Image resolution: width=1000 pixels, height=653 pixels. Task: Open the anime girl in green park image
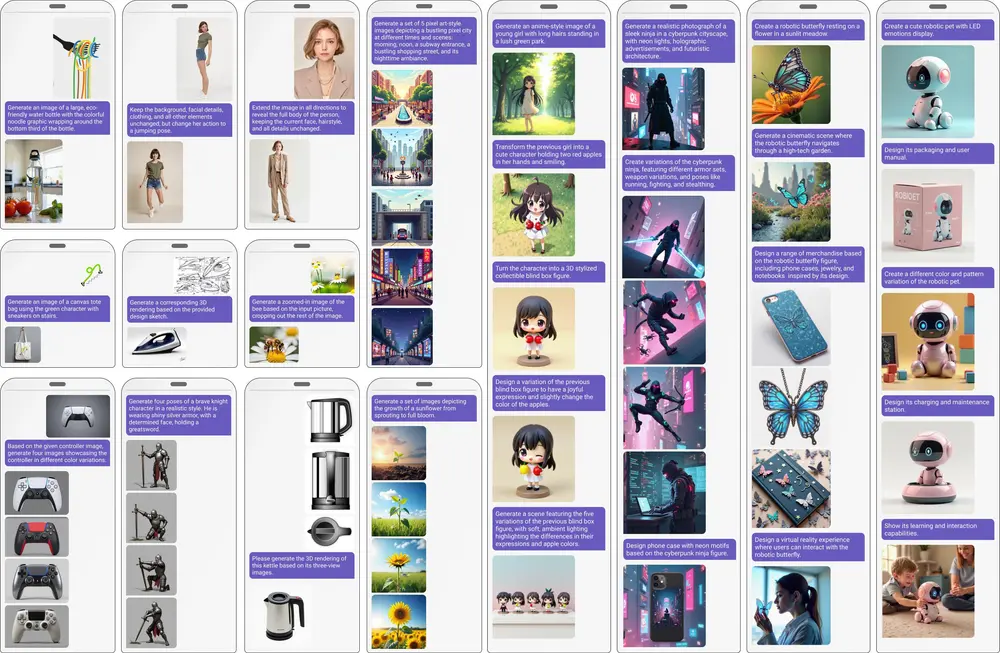[x=534, y=94]
